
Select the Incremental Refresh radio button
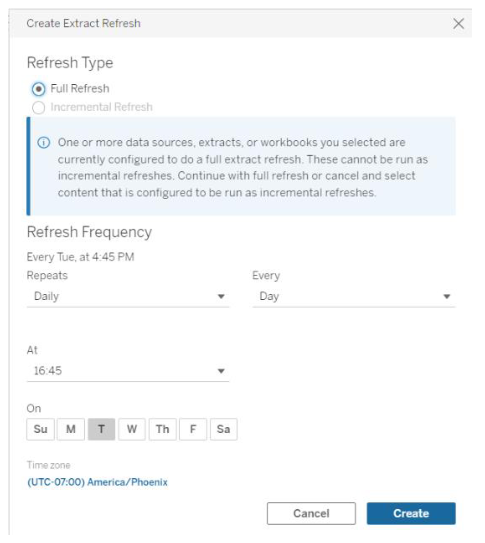(x=38, y=107)
